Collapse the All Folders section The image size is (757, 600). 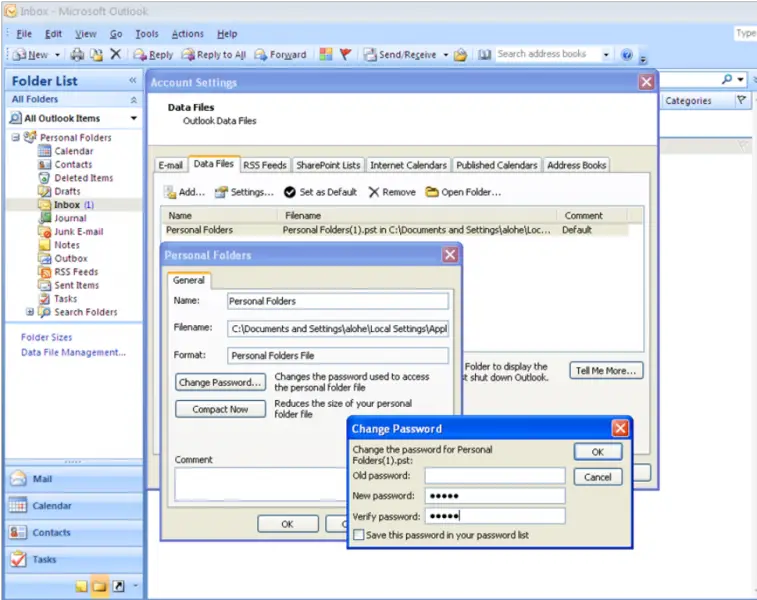point(134,99)
